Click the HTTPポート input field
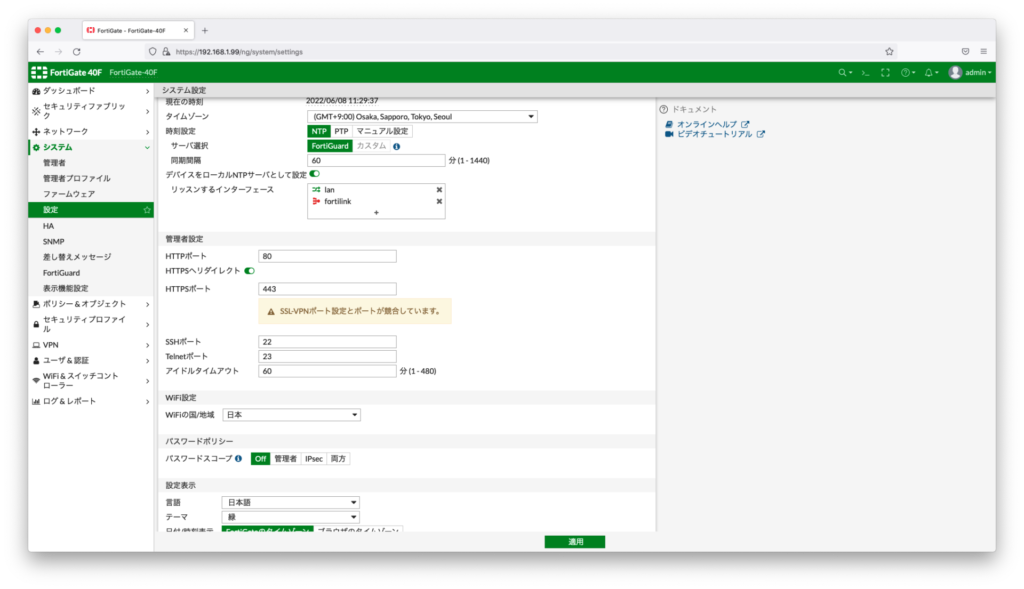The height and width of the screenshot is (589, 1024). click(327, 257)
